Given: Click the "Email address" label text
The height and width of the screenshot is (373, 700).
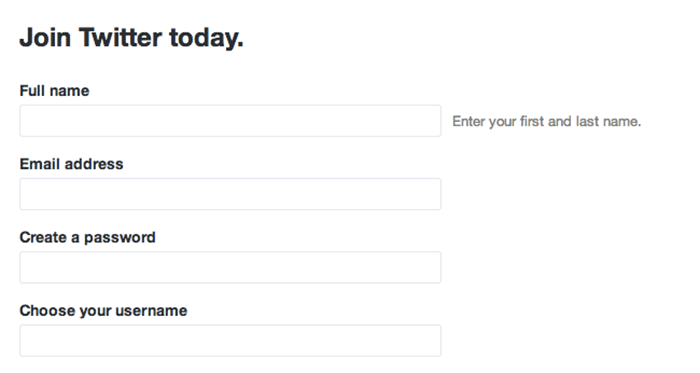Looking at the screenshot, I should pyautogui.click(x=71, y=164).
